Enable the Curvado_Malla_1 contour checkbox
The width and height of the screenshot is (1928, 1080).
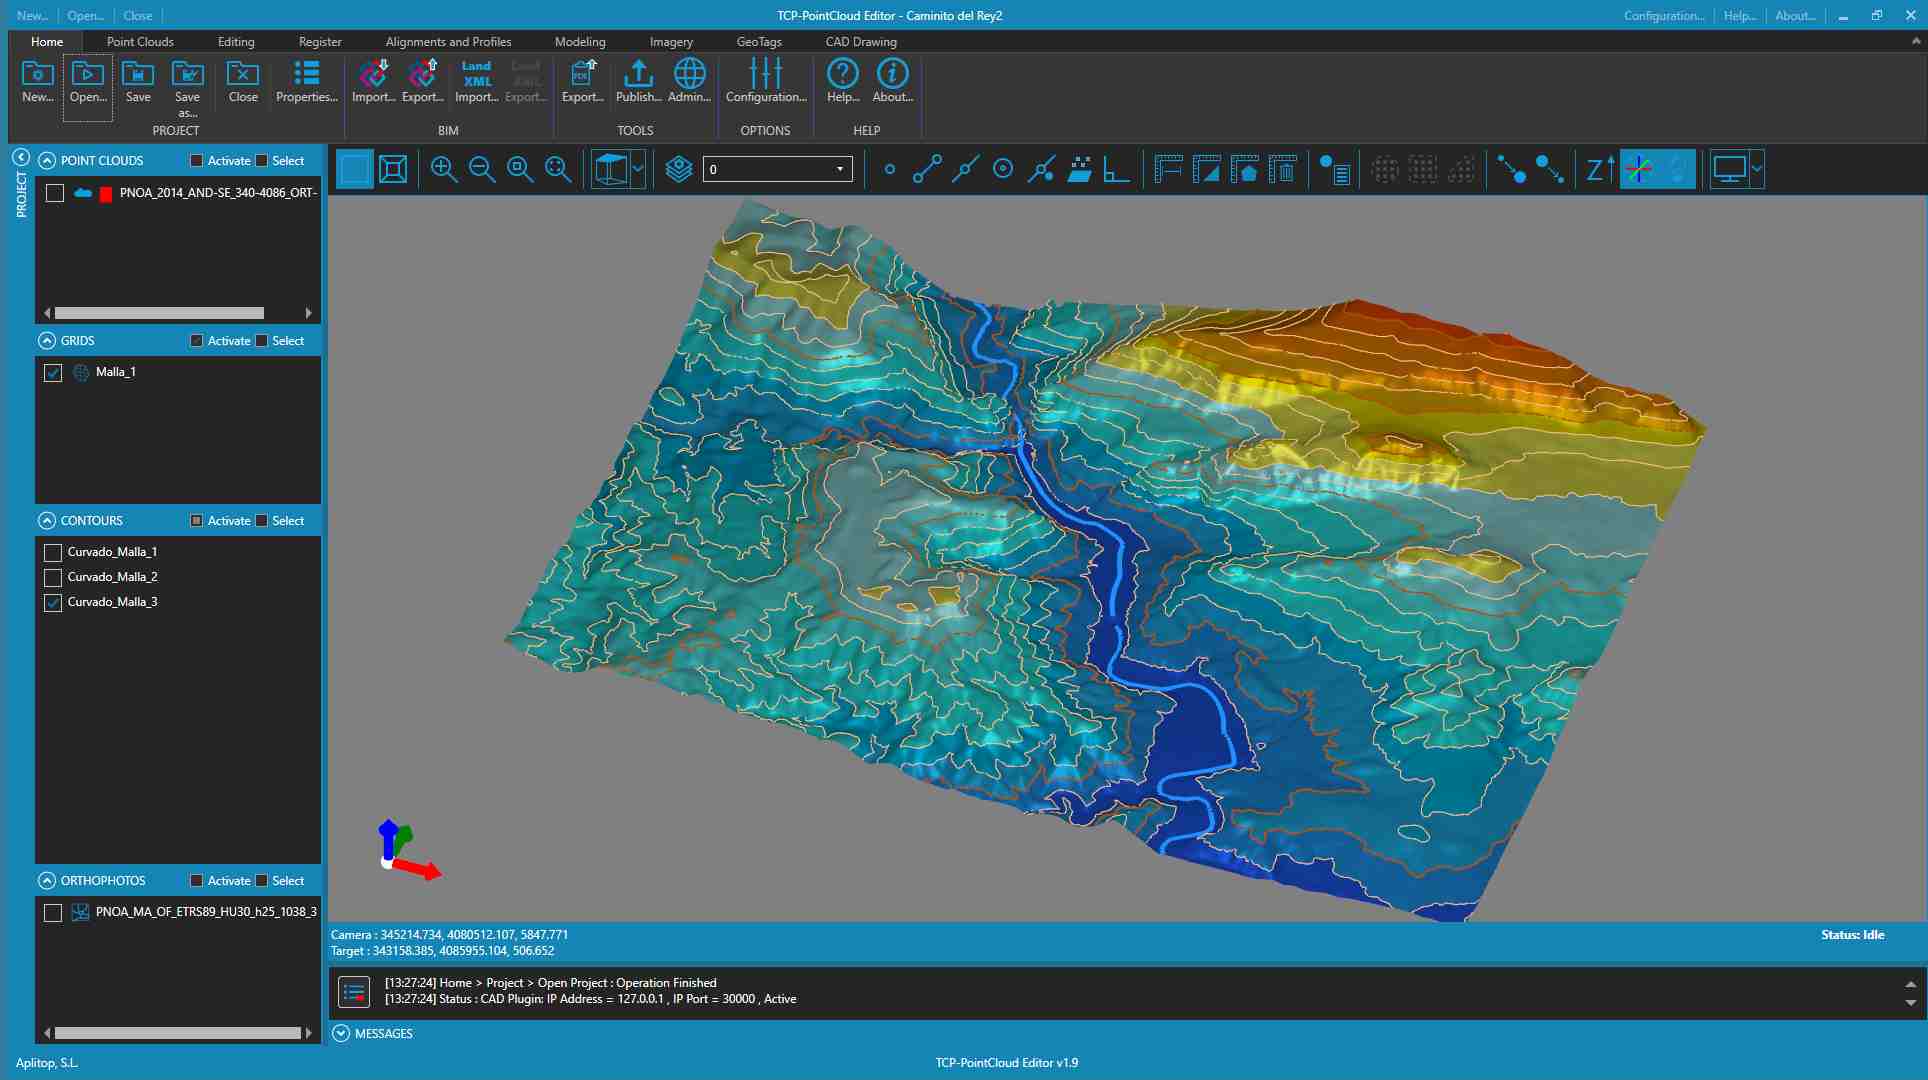tap(54, 552)
